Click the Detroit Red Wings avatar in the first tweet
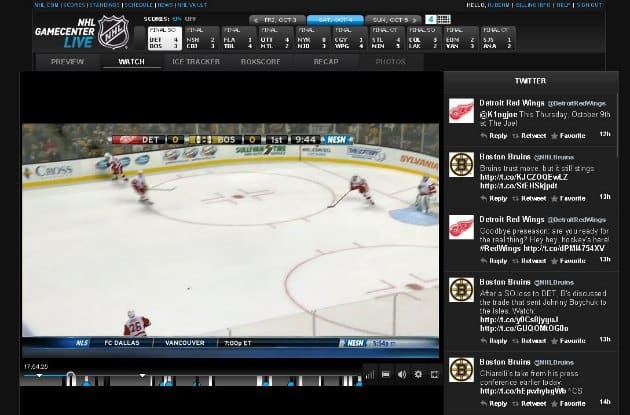630x415 pixels. pyautogui.click(x=461, y=111)
